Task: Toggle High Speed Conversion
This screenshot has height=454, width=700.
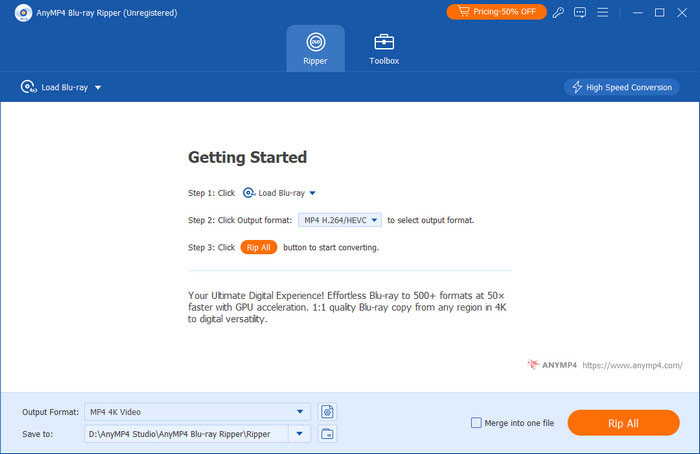Action: click(x=621, y=87)
